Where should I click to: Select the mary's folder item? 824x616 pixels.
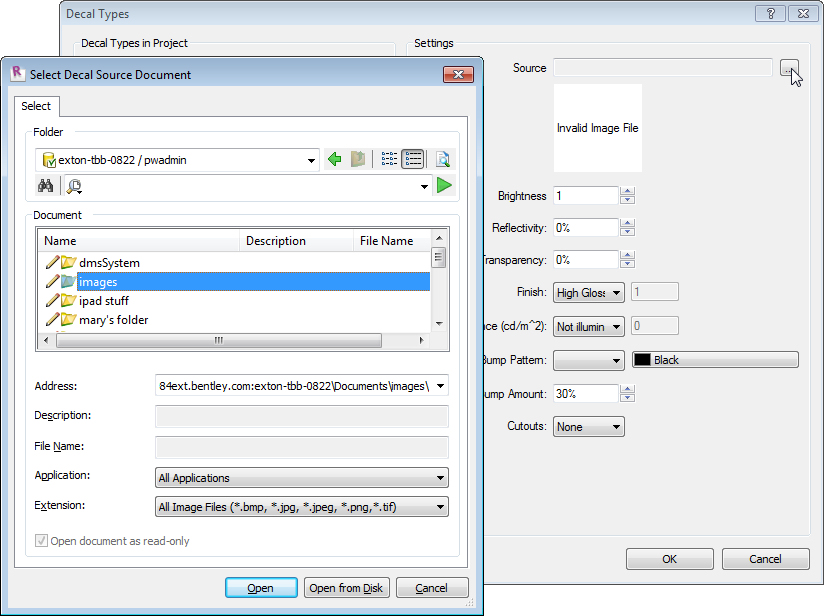[114, 320]
